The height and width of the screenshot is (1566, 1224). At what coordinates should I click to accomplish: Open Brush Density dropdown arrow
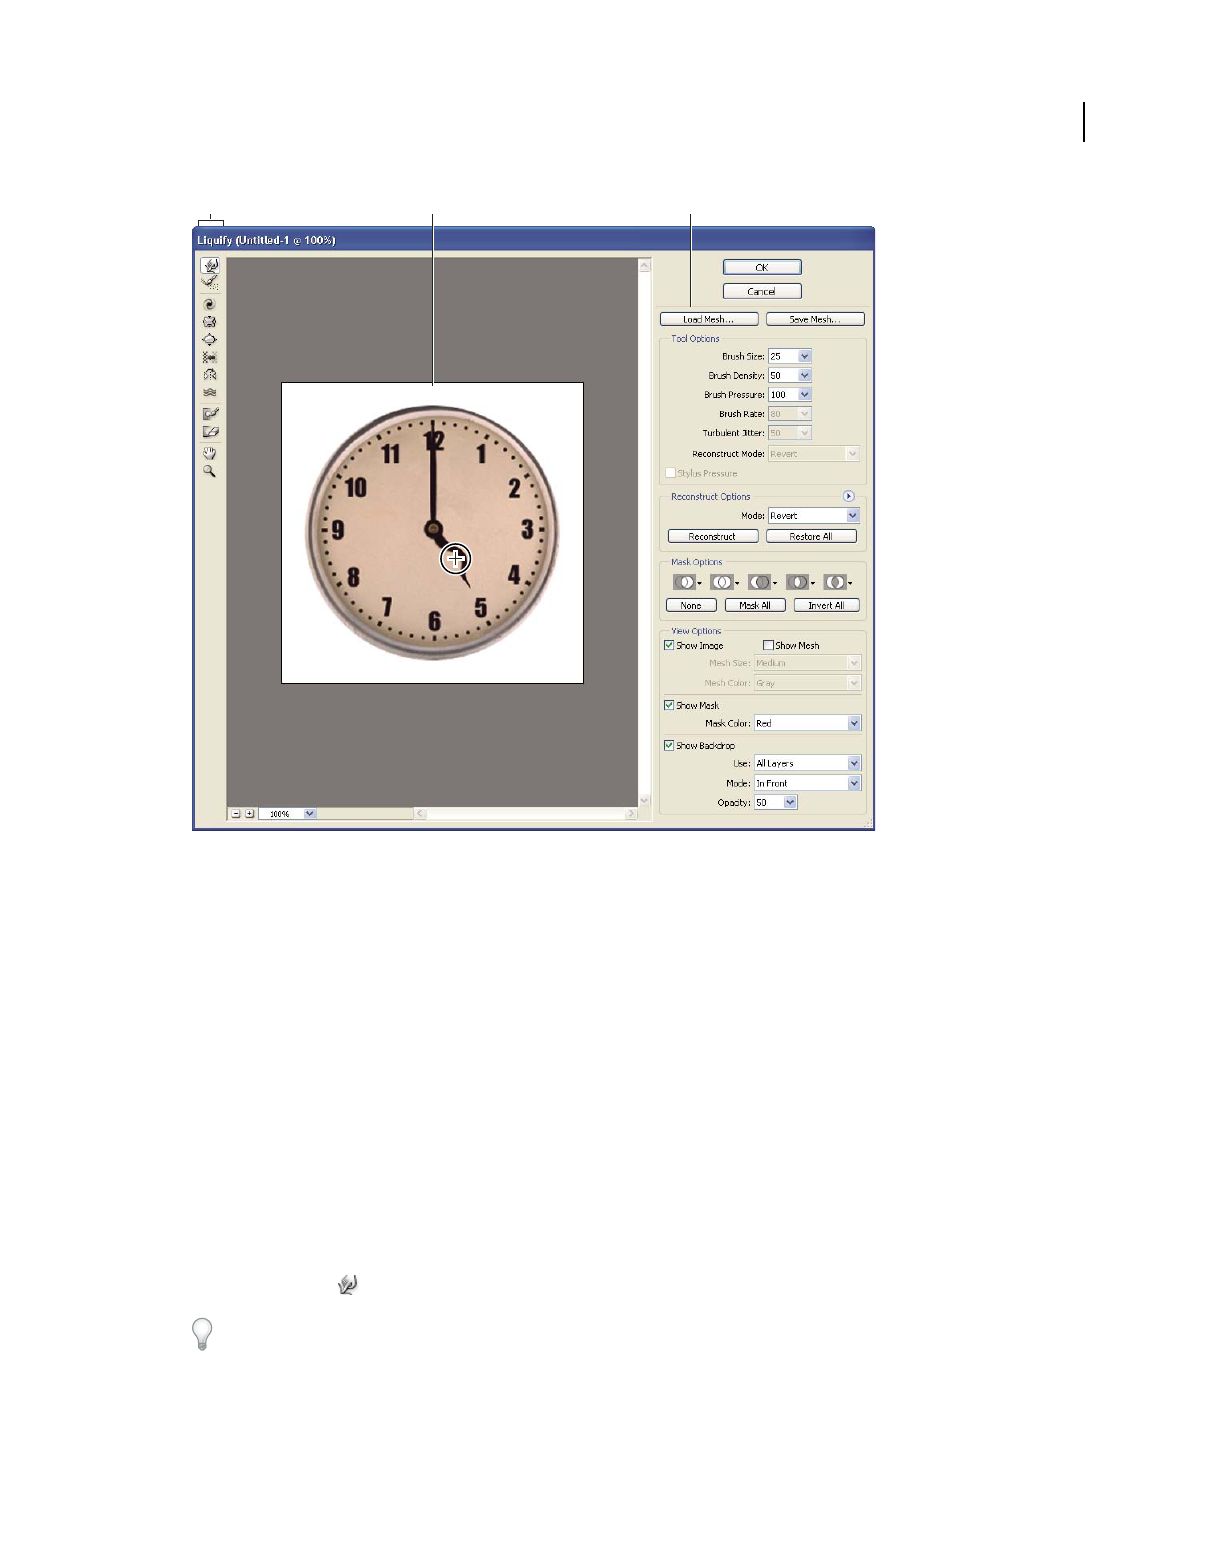(805, 375)
